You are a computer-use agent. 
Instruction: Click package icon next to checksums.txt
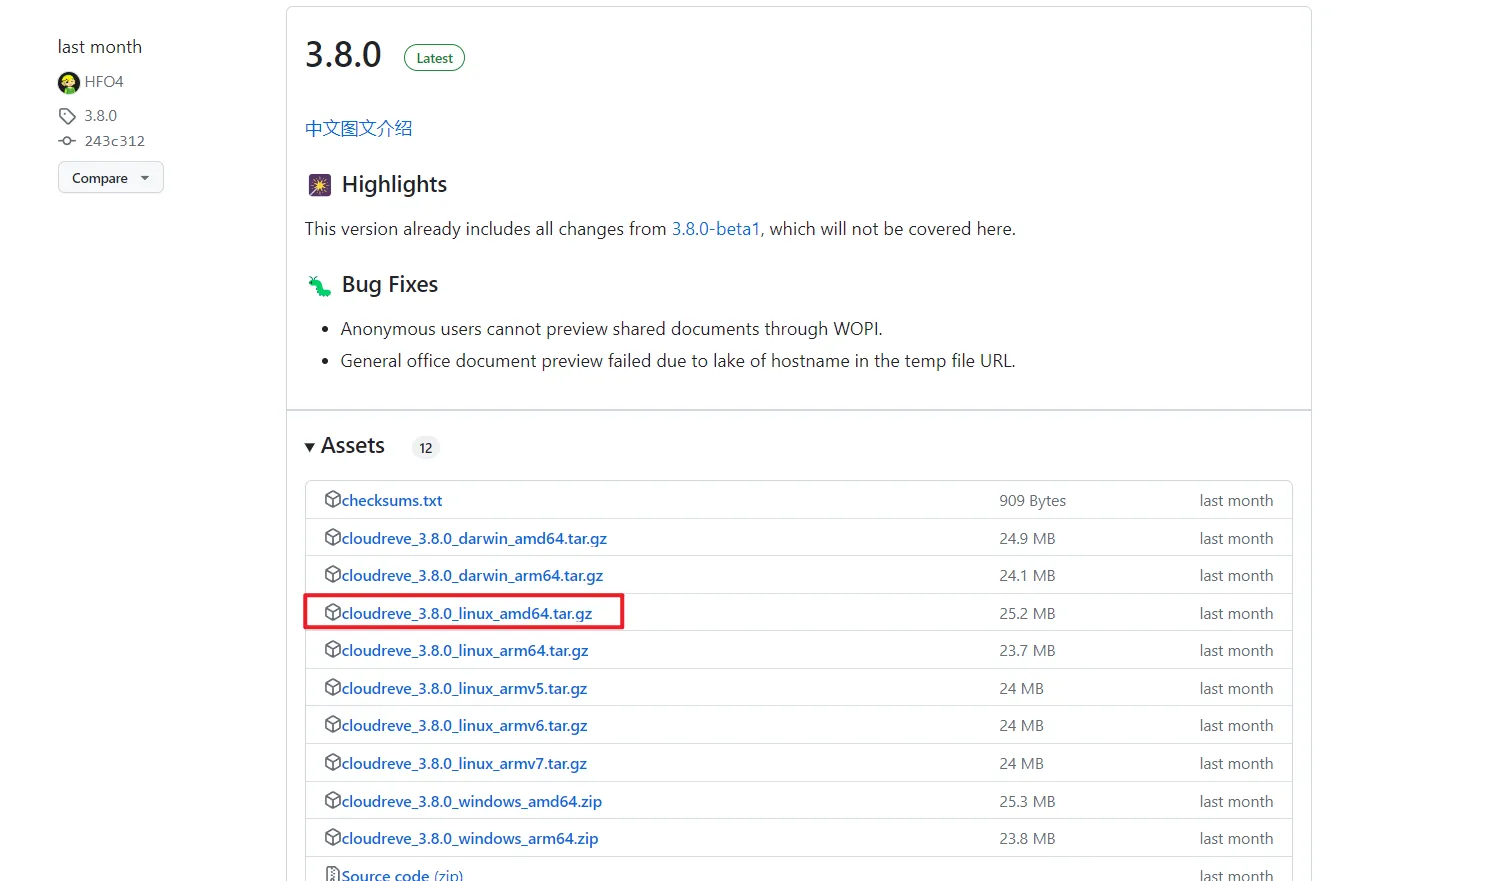[x=333, y=499]
